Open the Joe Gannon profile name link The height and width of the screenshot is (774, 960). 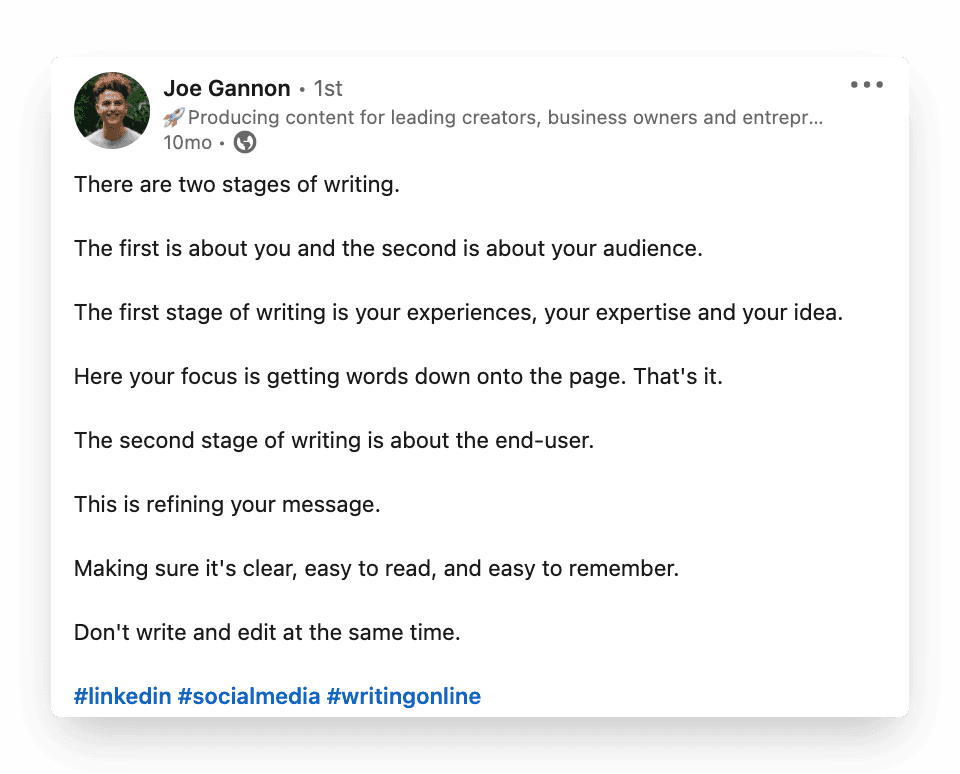[x=226, y=89]
